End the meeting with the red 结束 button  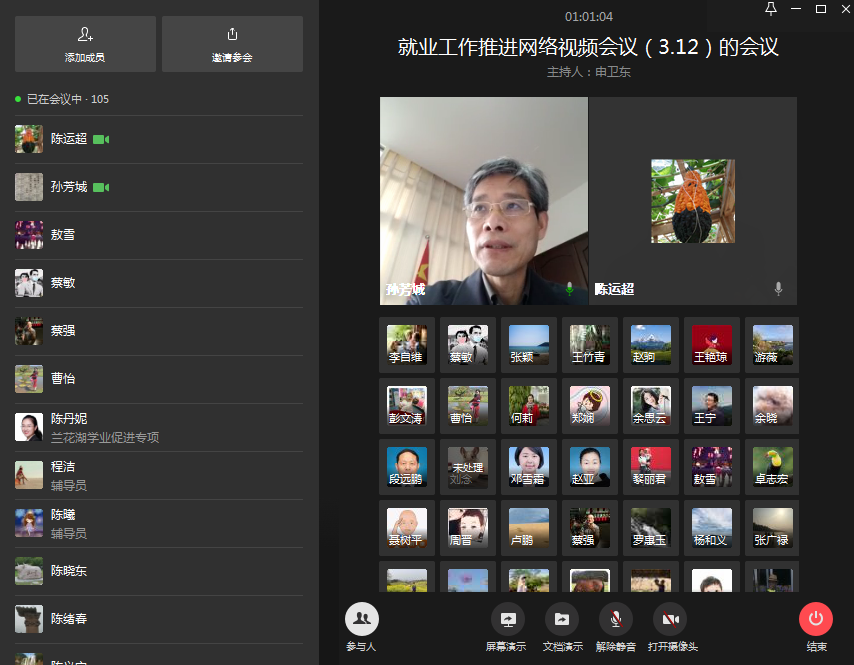click(x=816, y=619)
